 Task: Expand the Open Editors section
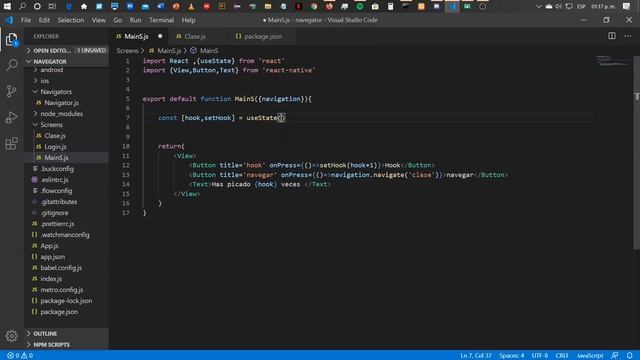[x=67, y=51]
